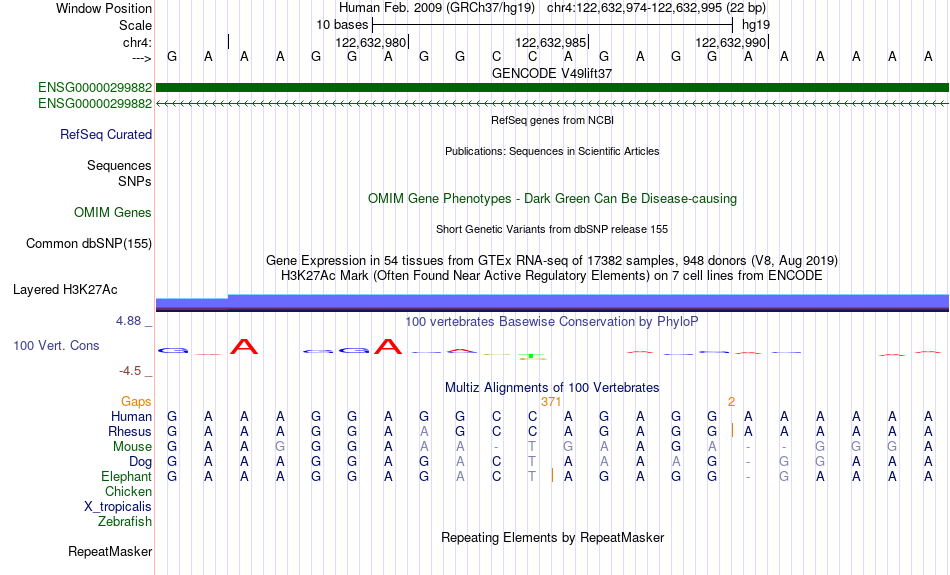Select the lower ENSG00000299882 track label
The height and width of the screenshot is (575, 950).
click(95, 104)
